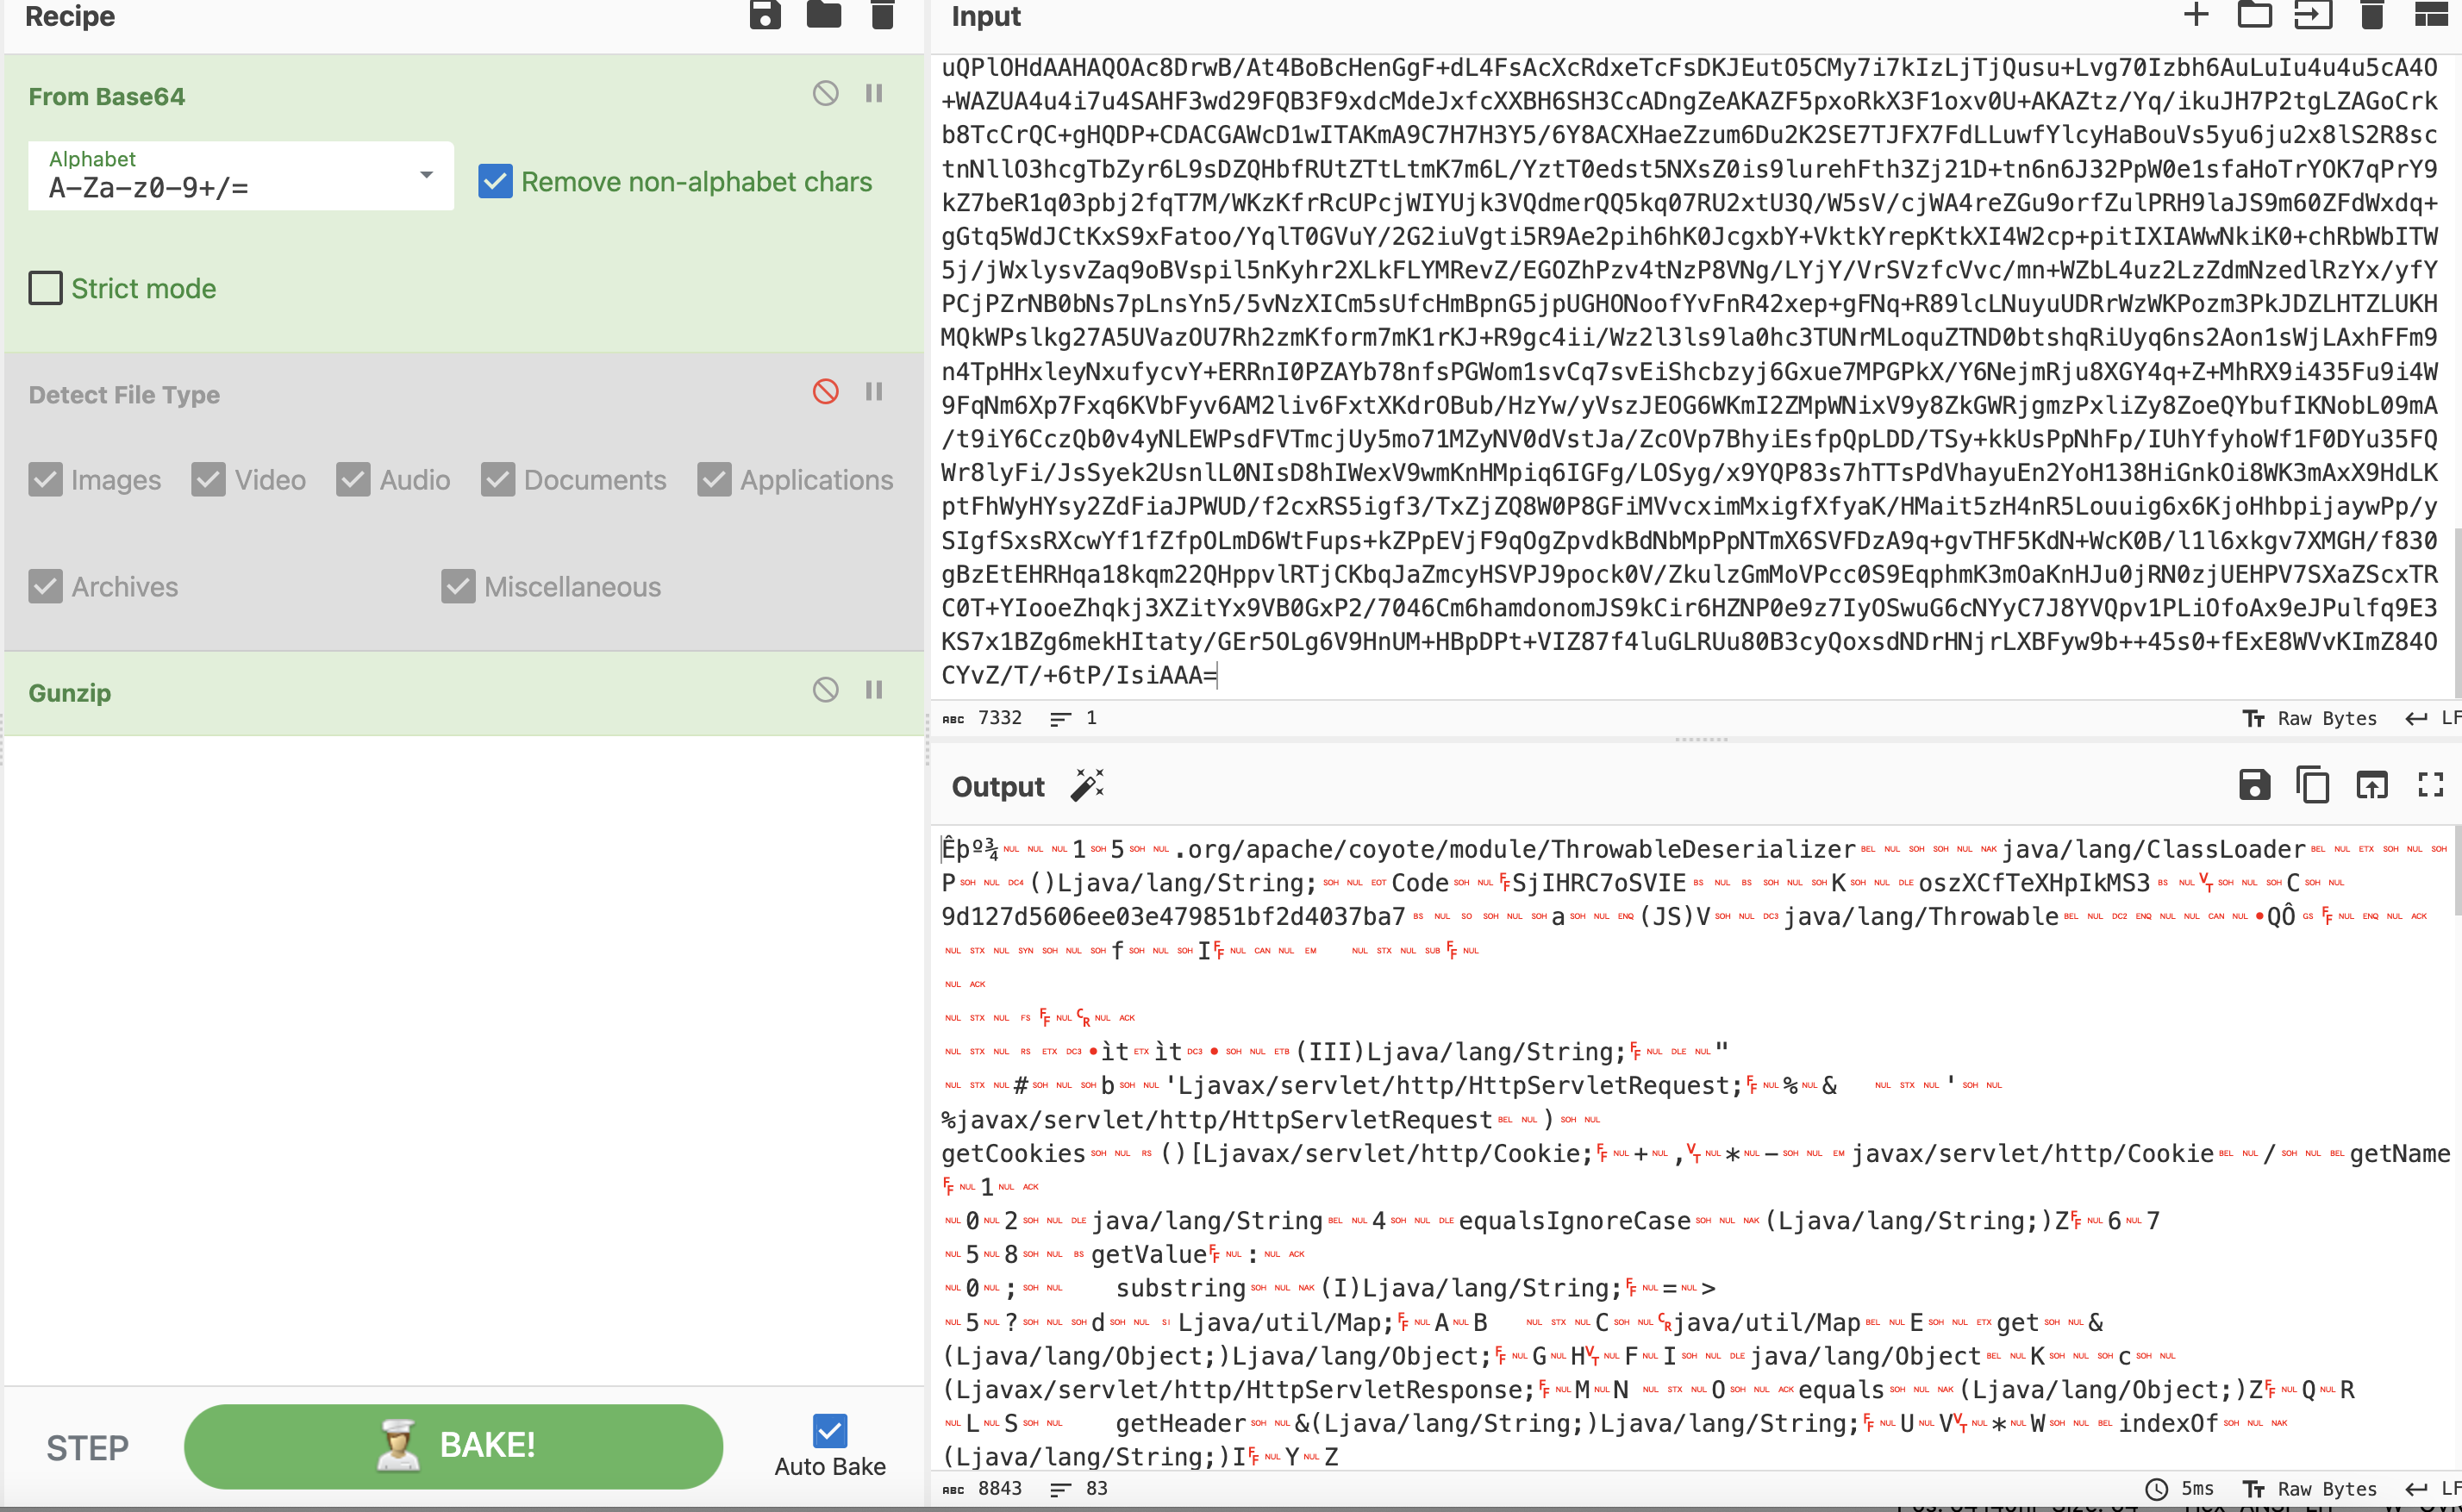Open the Base64 Alphabet dropdown

240,176
